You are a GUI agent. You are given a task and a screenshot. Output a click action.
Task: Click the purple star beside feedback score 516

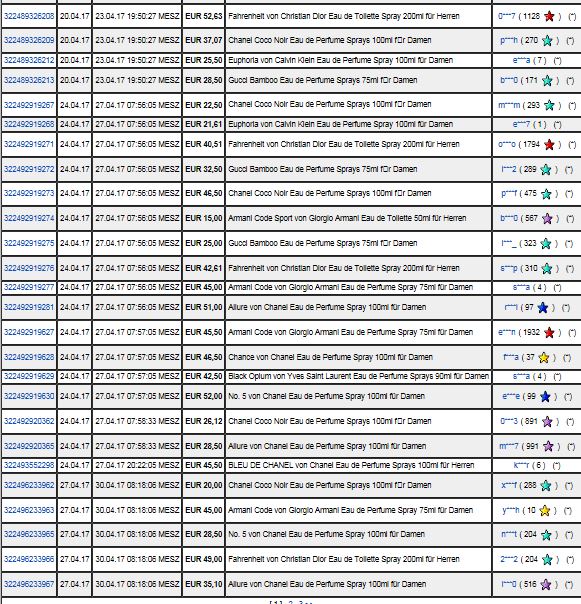coord(546,584)
